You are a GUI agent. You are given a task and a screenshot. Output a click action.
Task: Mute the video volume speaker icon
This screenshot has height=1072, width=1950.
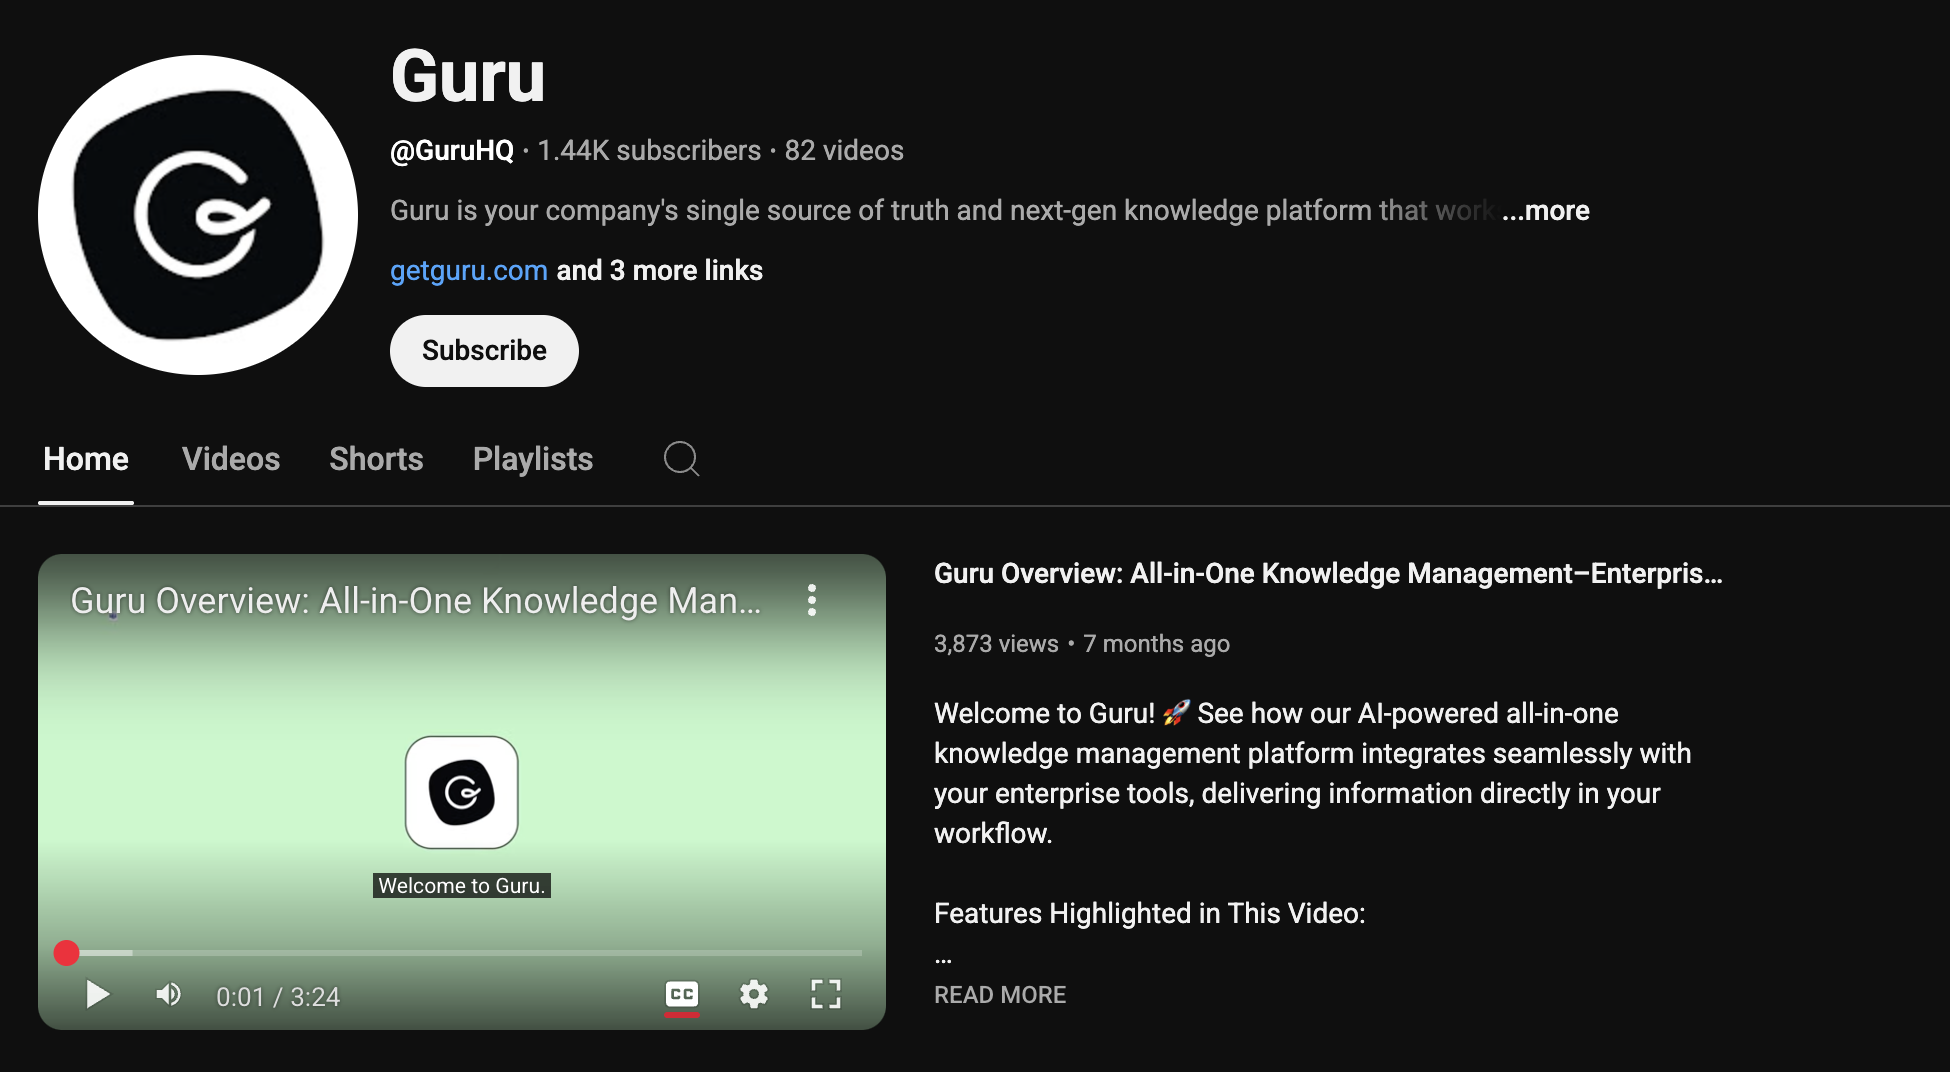click(168, 995)
